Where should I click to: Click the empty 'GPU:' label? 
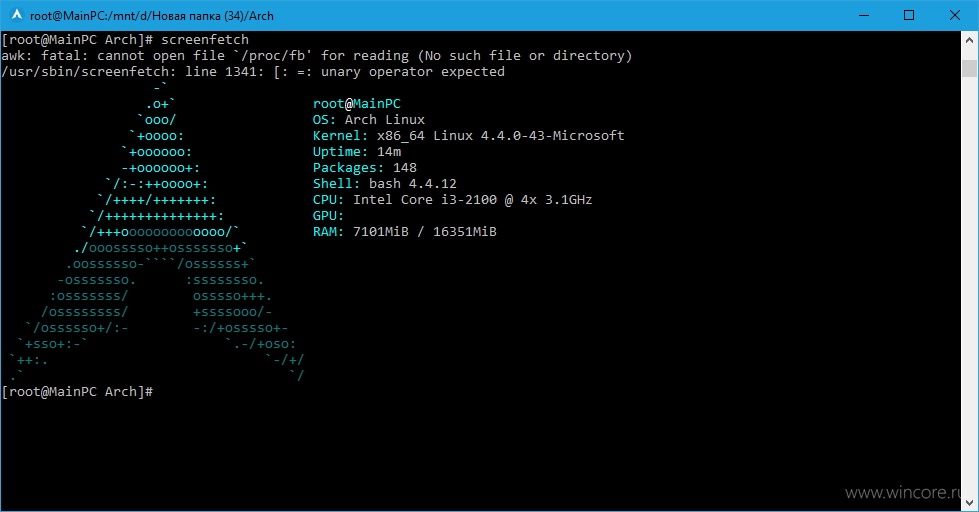(328, 216)
